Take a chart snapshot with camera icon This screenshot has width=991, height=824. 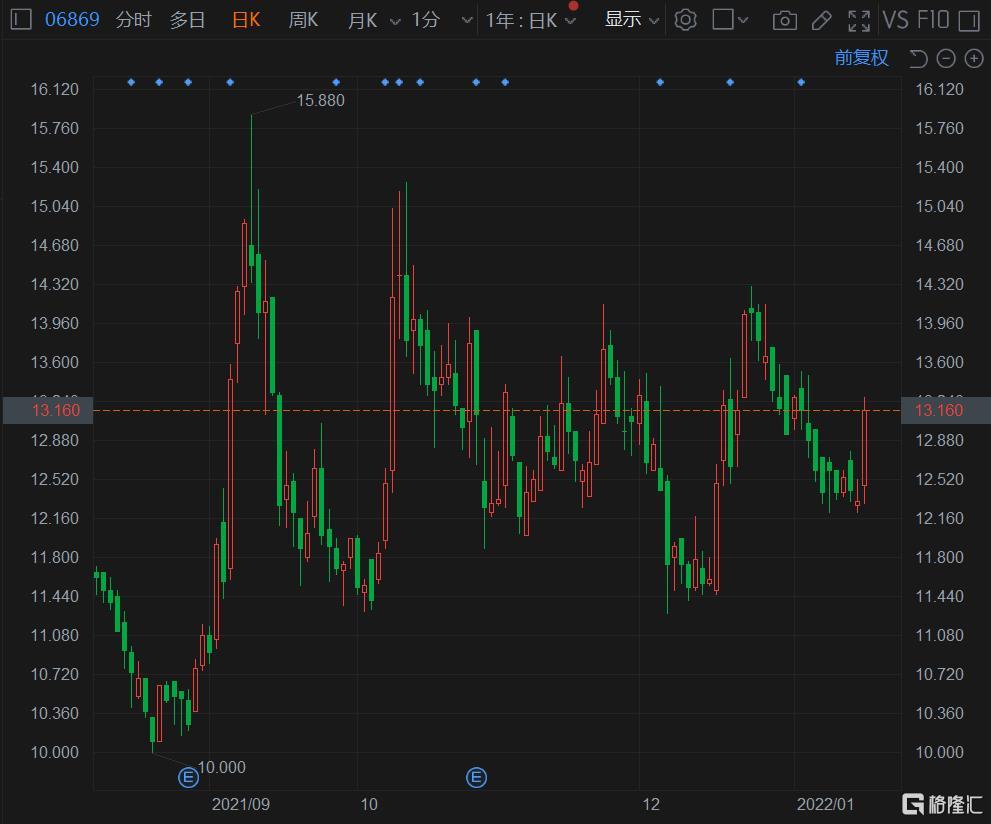pos(784,21)
